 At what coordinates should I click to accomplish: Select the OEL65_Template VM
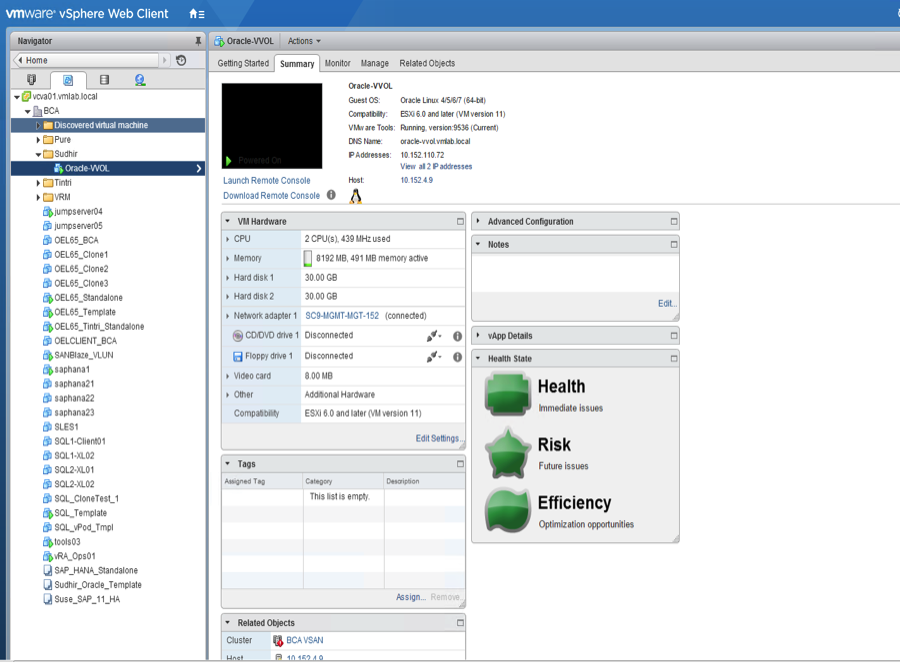(x=85, y=312)
